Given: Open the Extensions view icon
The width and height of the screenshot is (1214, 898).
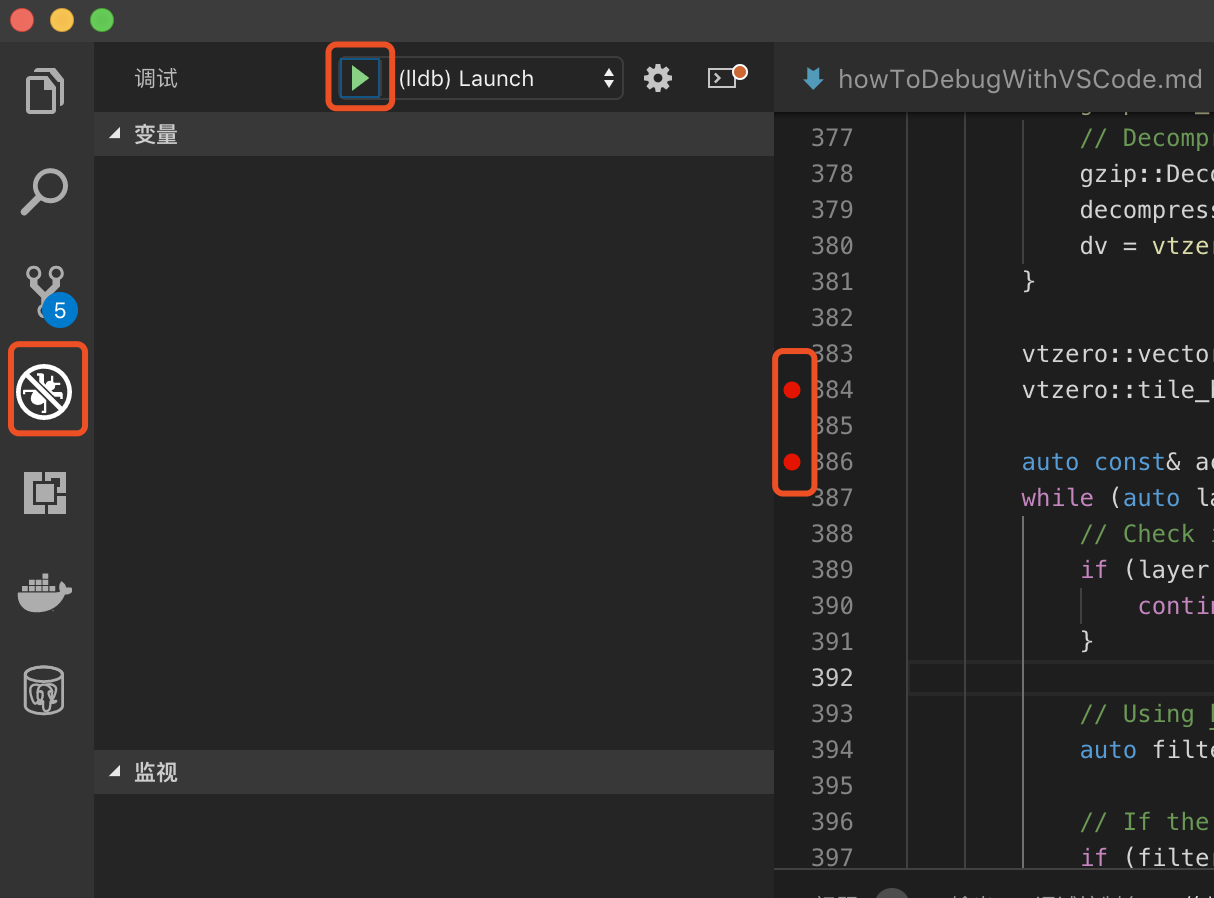Looking at the screenshot, I should 44,492.
